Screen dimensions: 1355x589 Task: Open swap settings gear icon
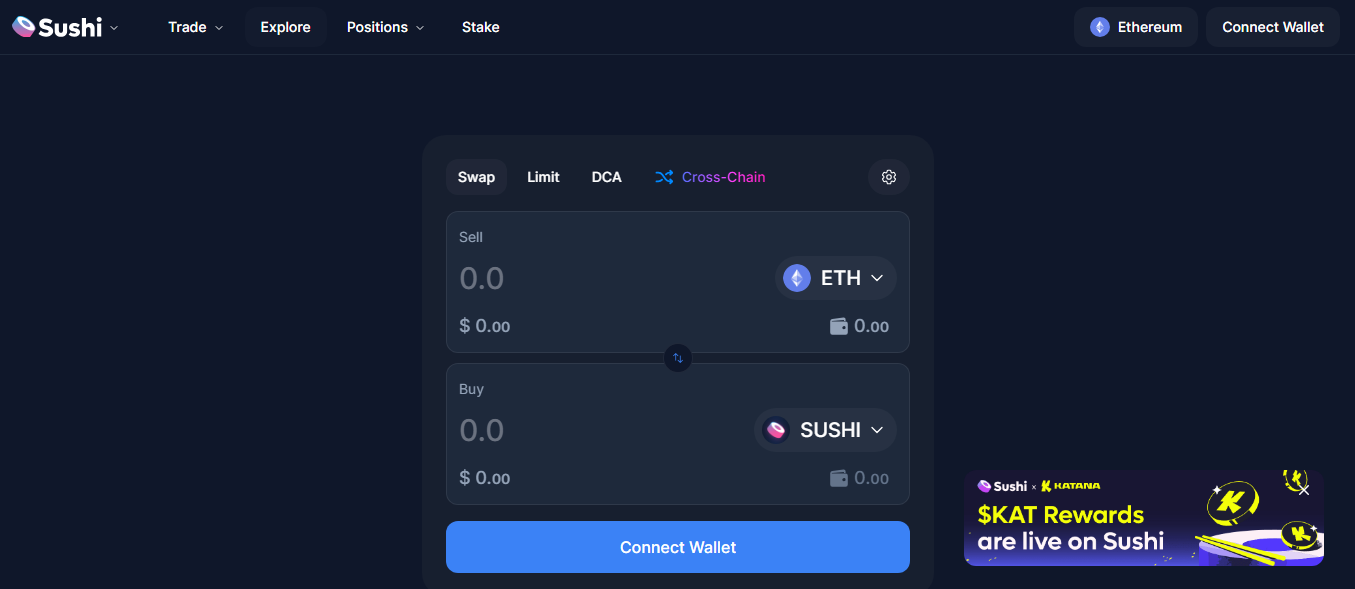click(889, 177)
